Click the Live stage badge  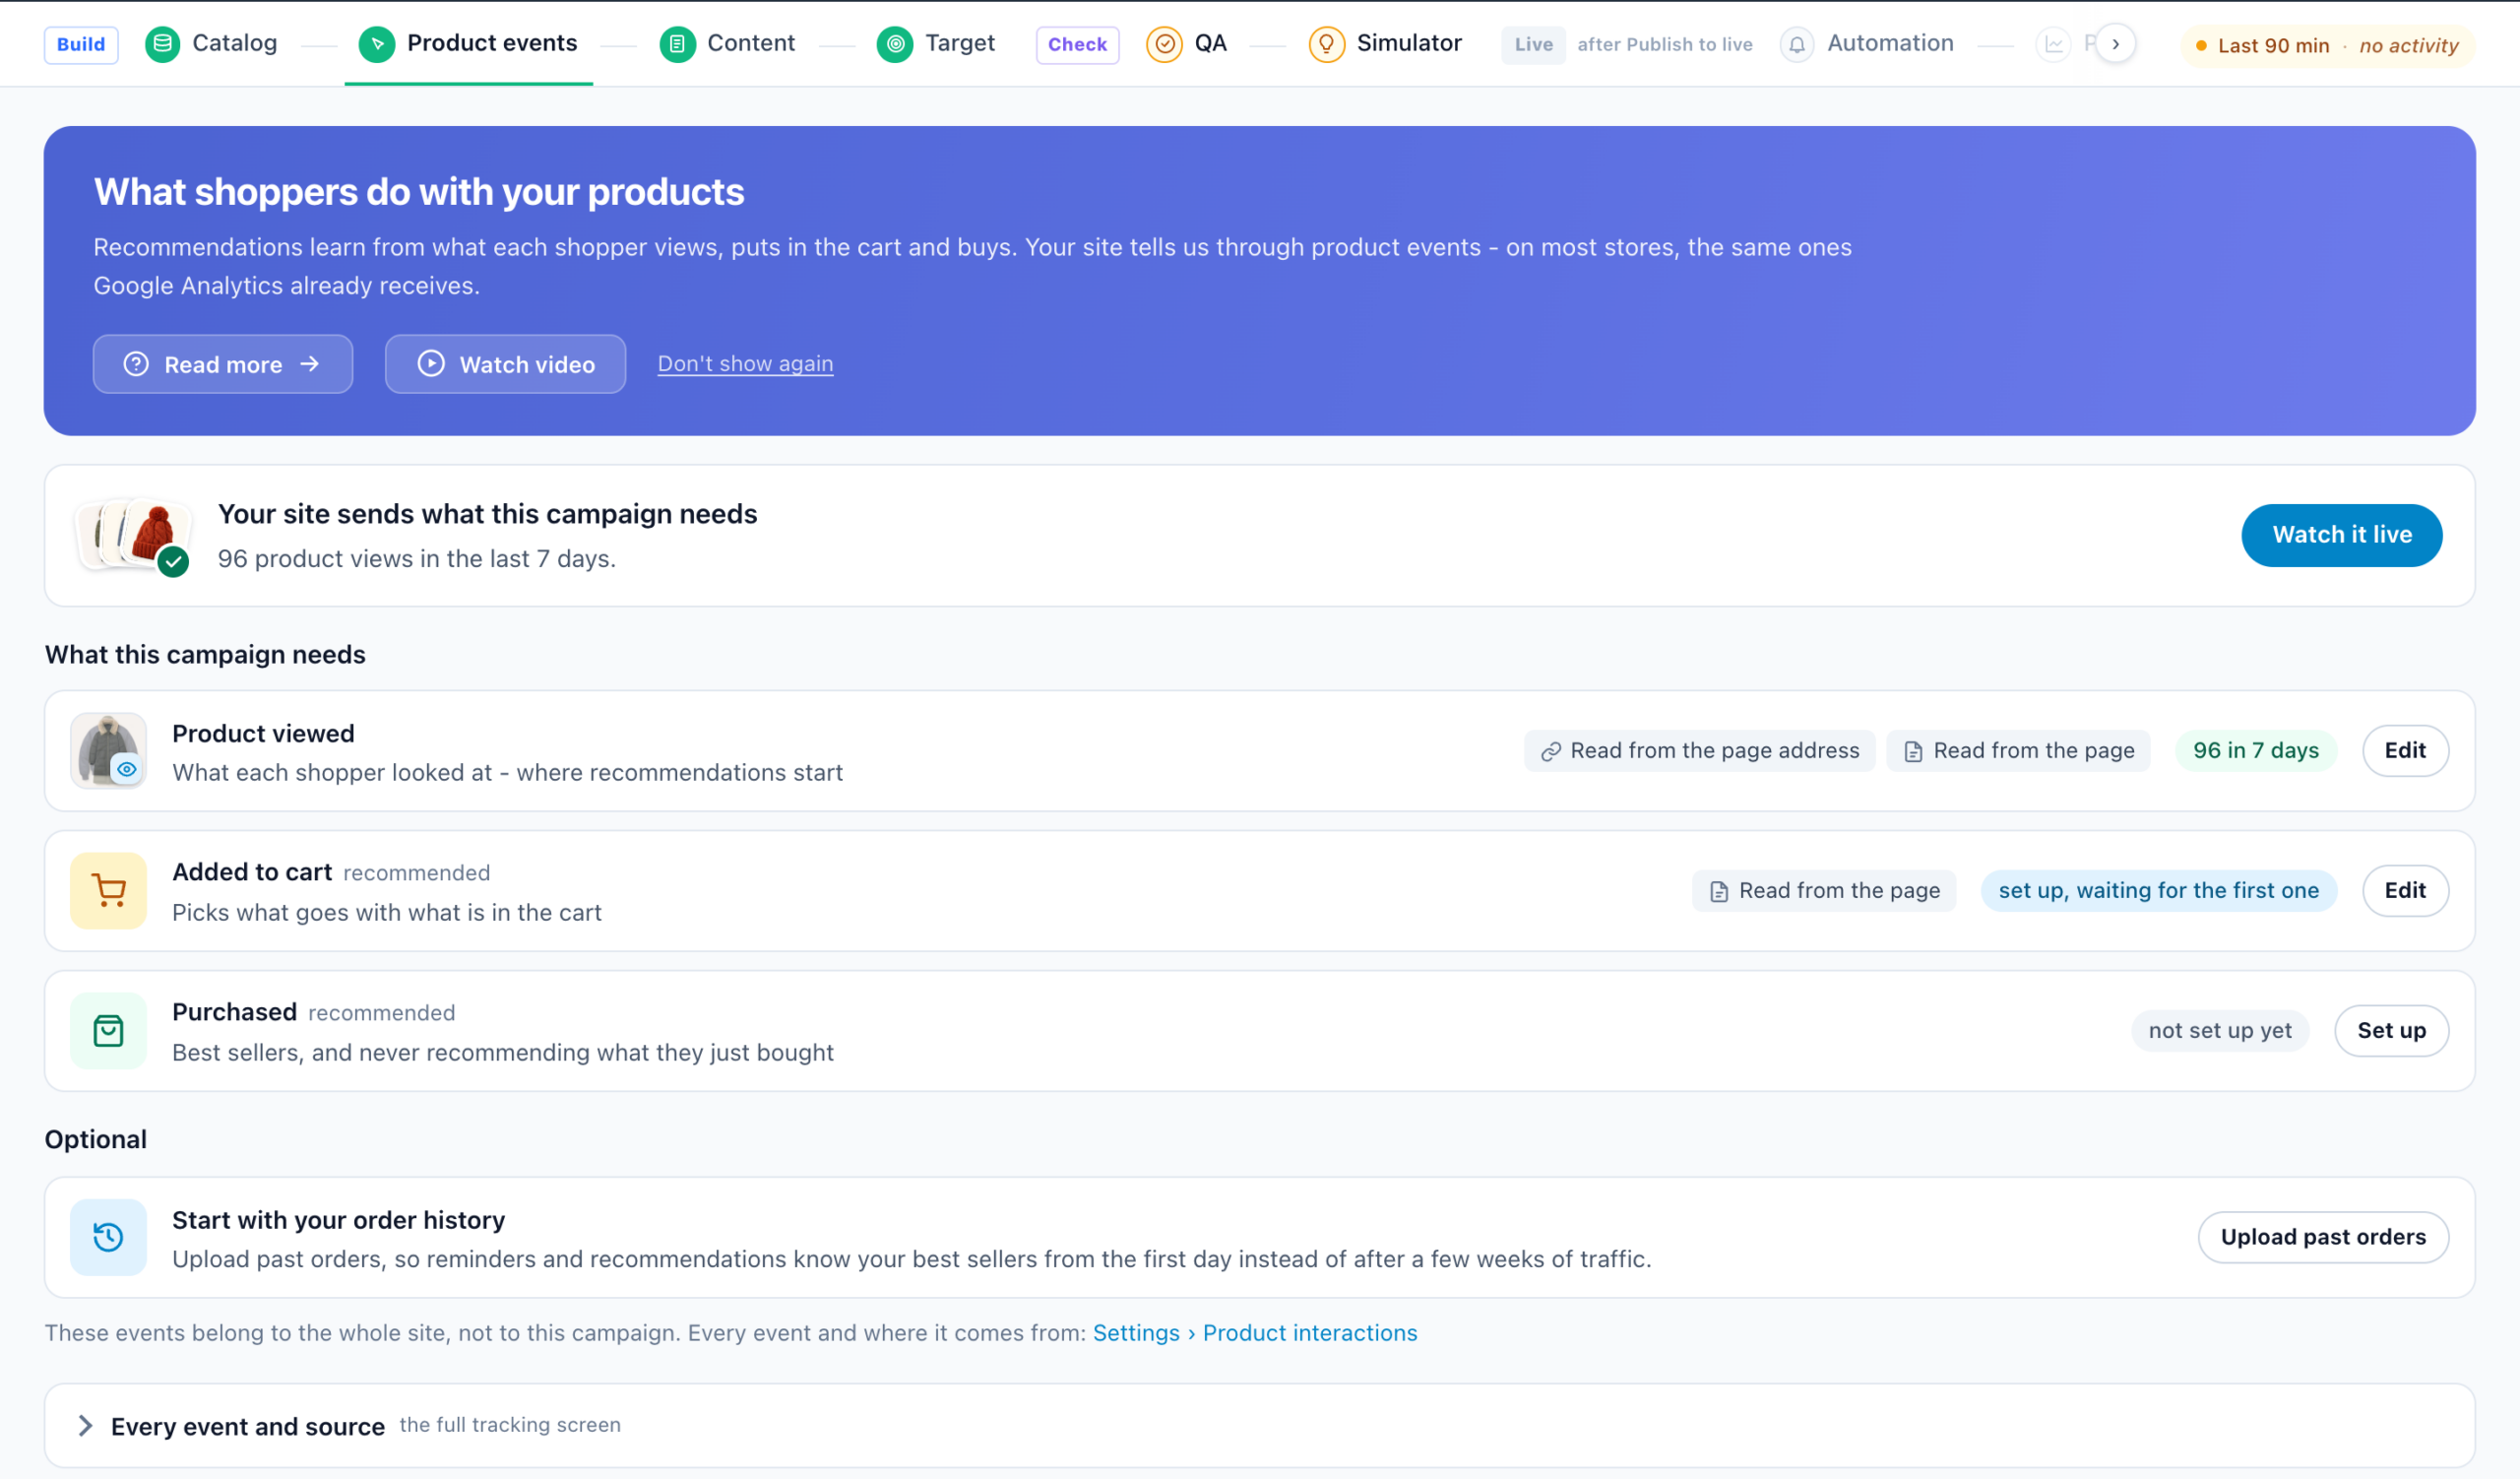pyautogui.click(x=1533, y=44)
